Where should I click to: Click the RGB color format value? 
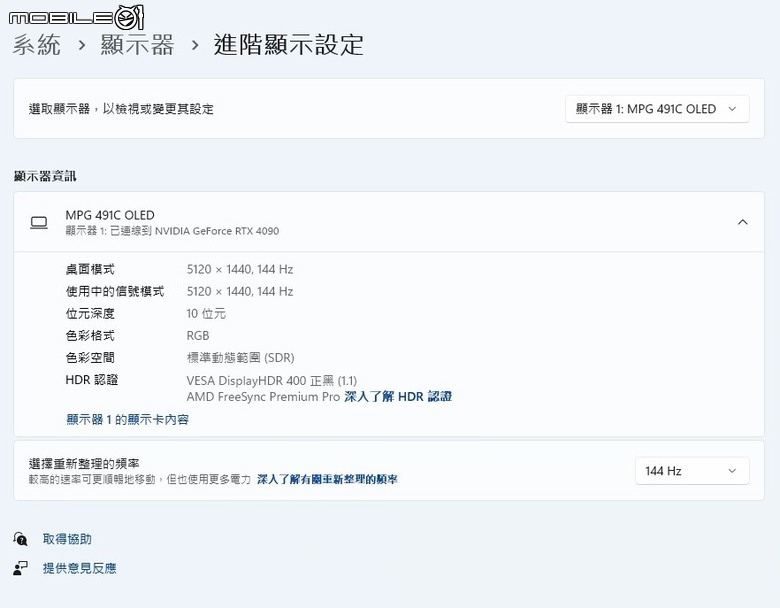click(198, 335)
